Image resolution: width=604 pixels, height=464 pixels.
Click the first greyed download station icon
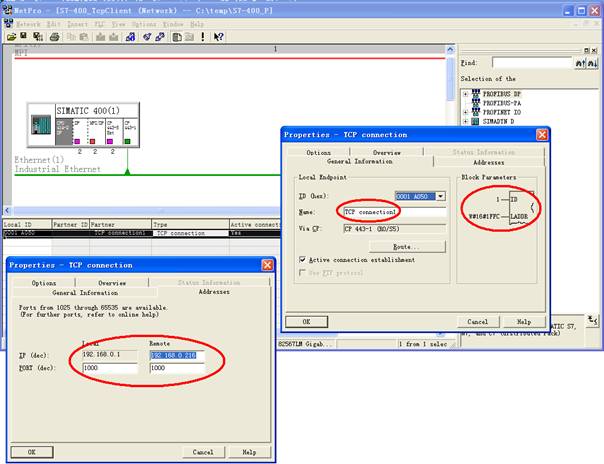click(x=101, y=37)
